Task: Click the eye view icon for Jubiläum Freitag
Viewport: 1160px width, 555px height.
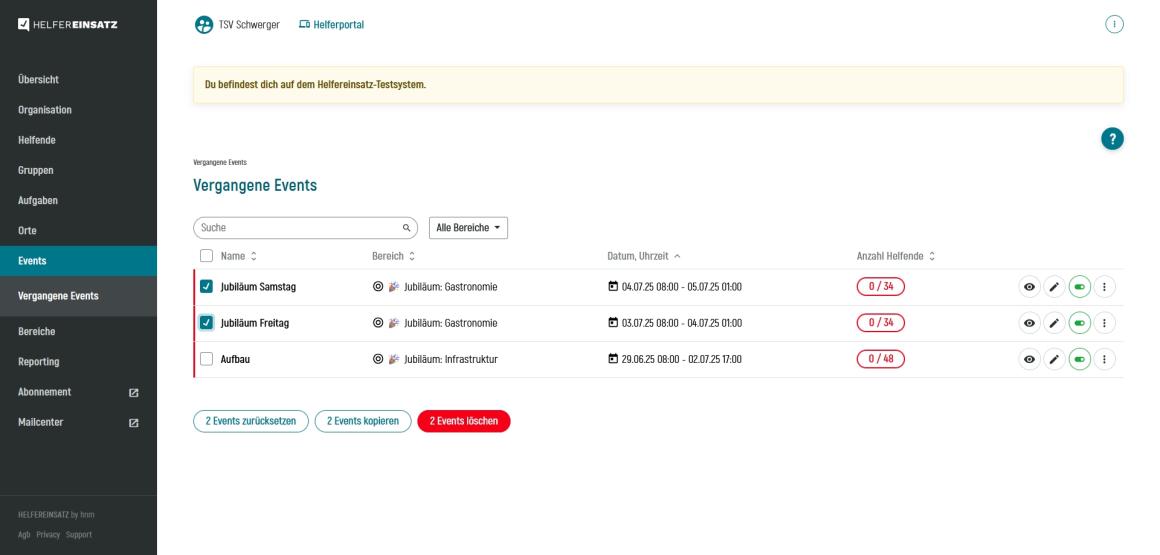Action: point(1028,323)
